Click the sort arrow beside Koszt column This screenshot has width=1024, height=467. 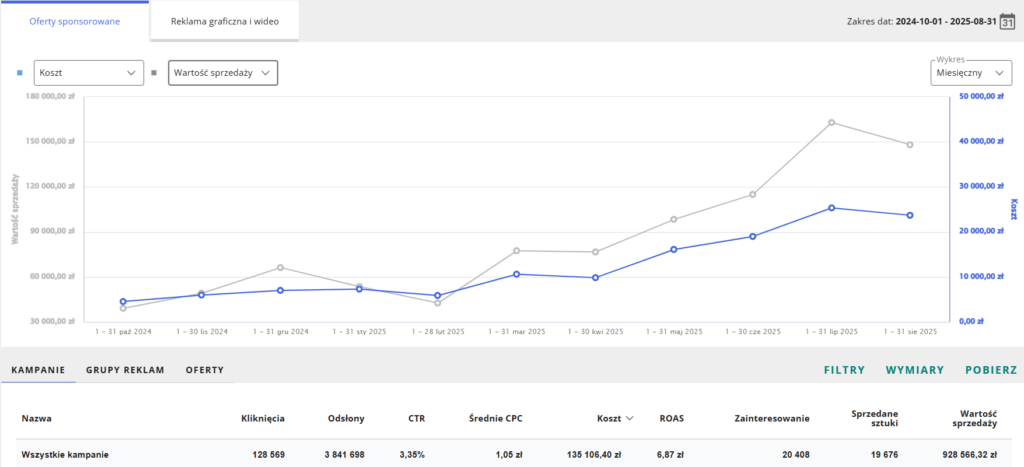tap(629, 418)
